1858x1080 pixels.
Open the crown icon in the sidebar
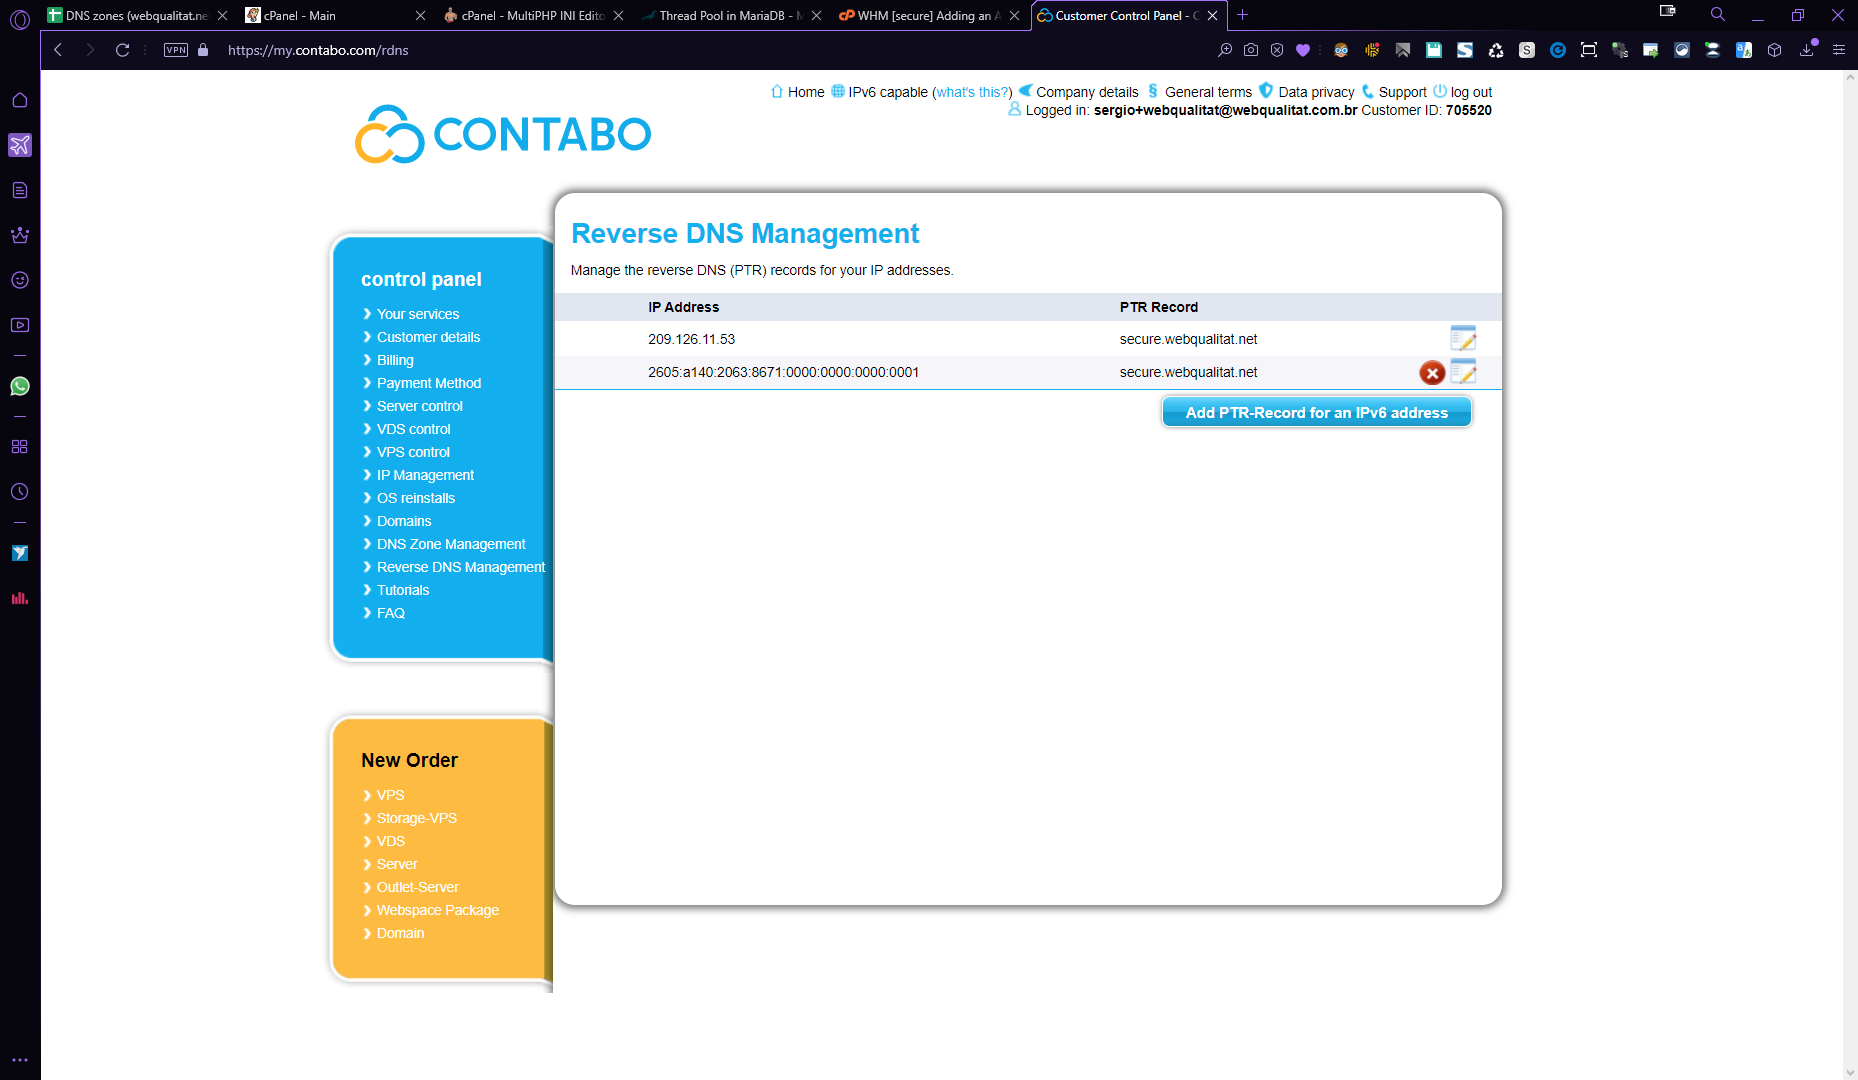pos(20,235)
